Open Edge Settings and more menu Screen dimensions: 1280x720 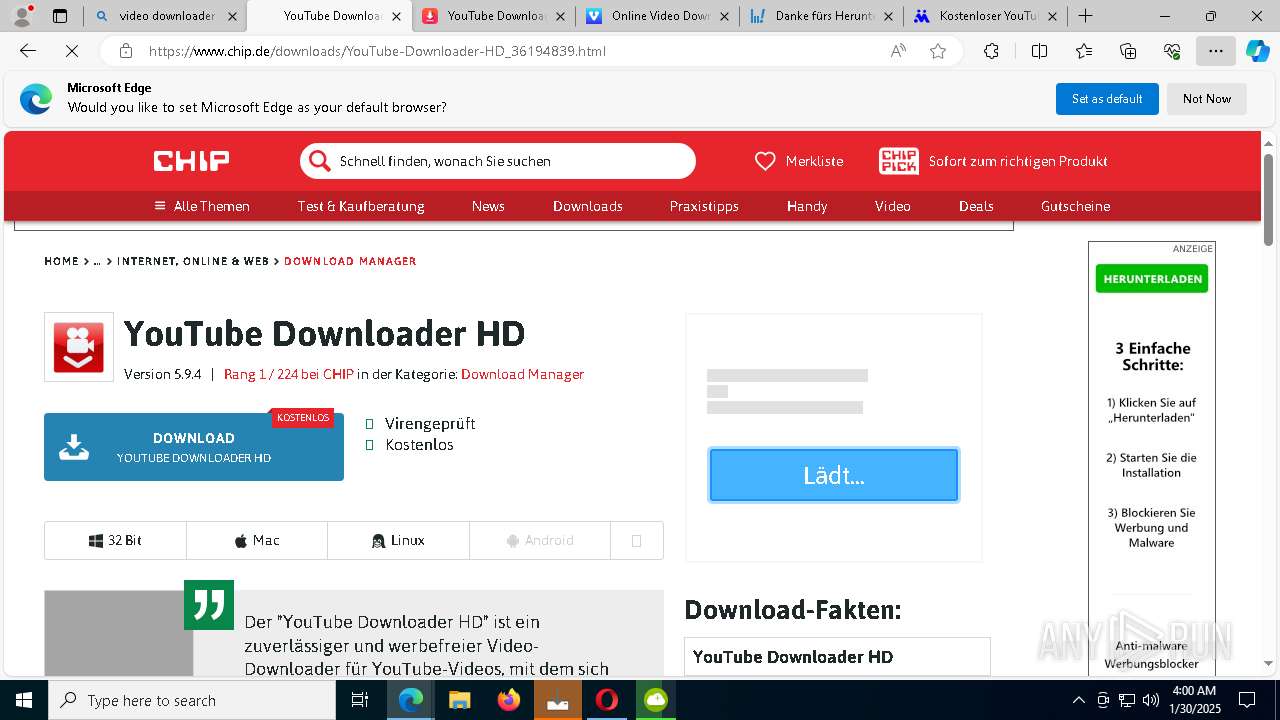pos(1216,51)
